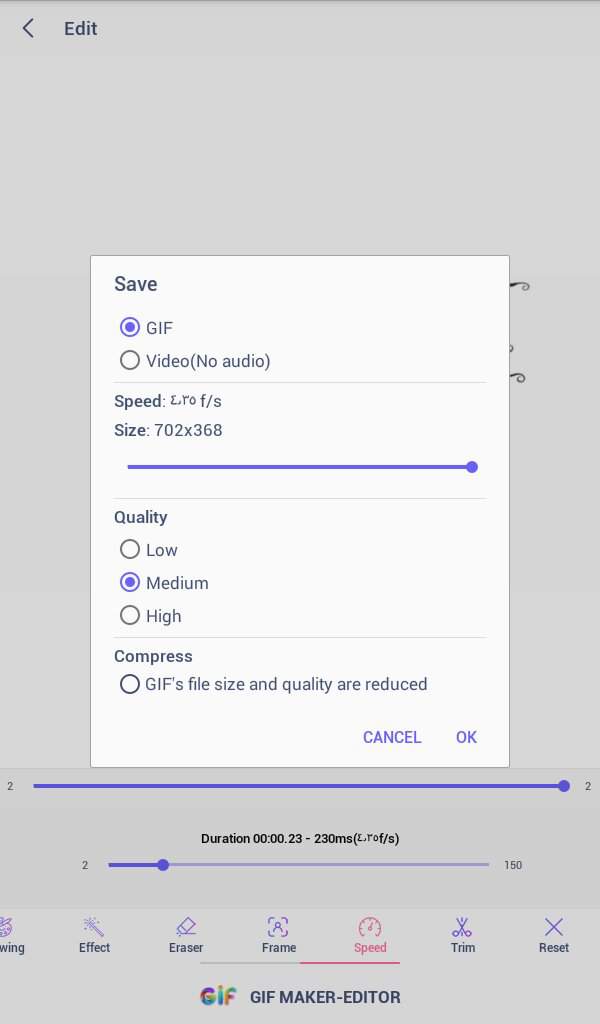Set quality to Low
The height and width of the screenshot is (1024, 600).
[x=148, y=550]
